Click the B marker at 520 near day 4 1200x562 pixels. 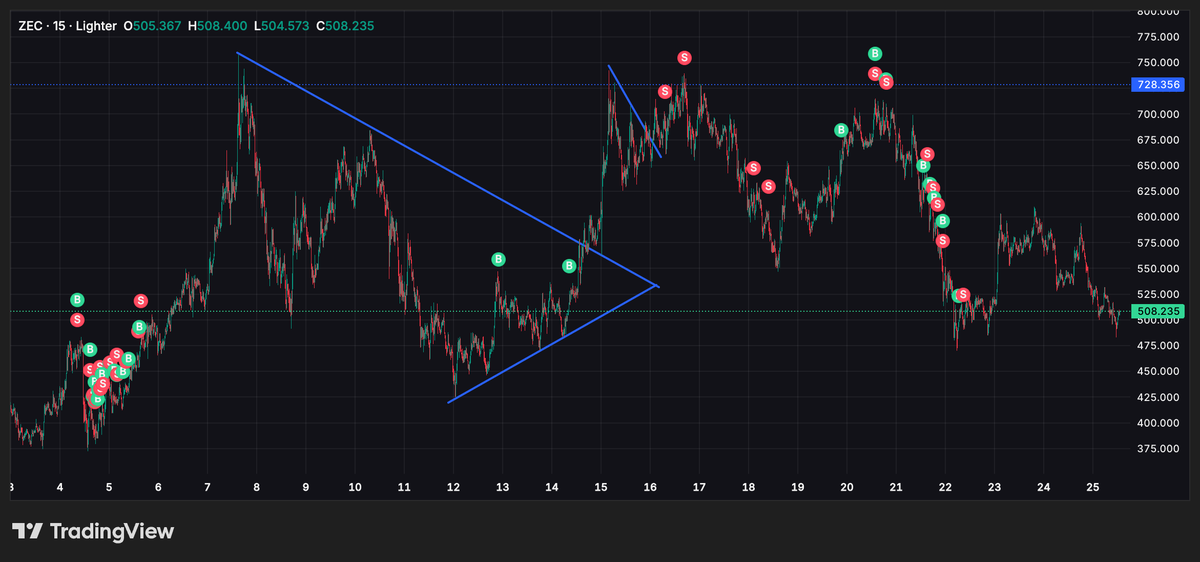[x=77, y=300]
